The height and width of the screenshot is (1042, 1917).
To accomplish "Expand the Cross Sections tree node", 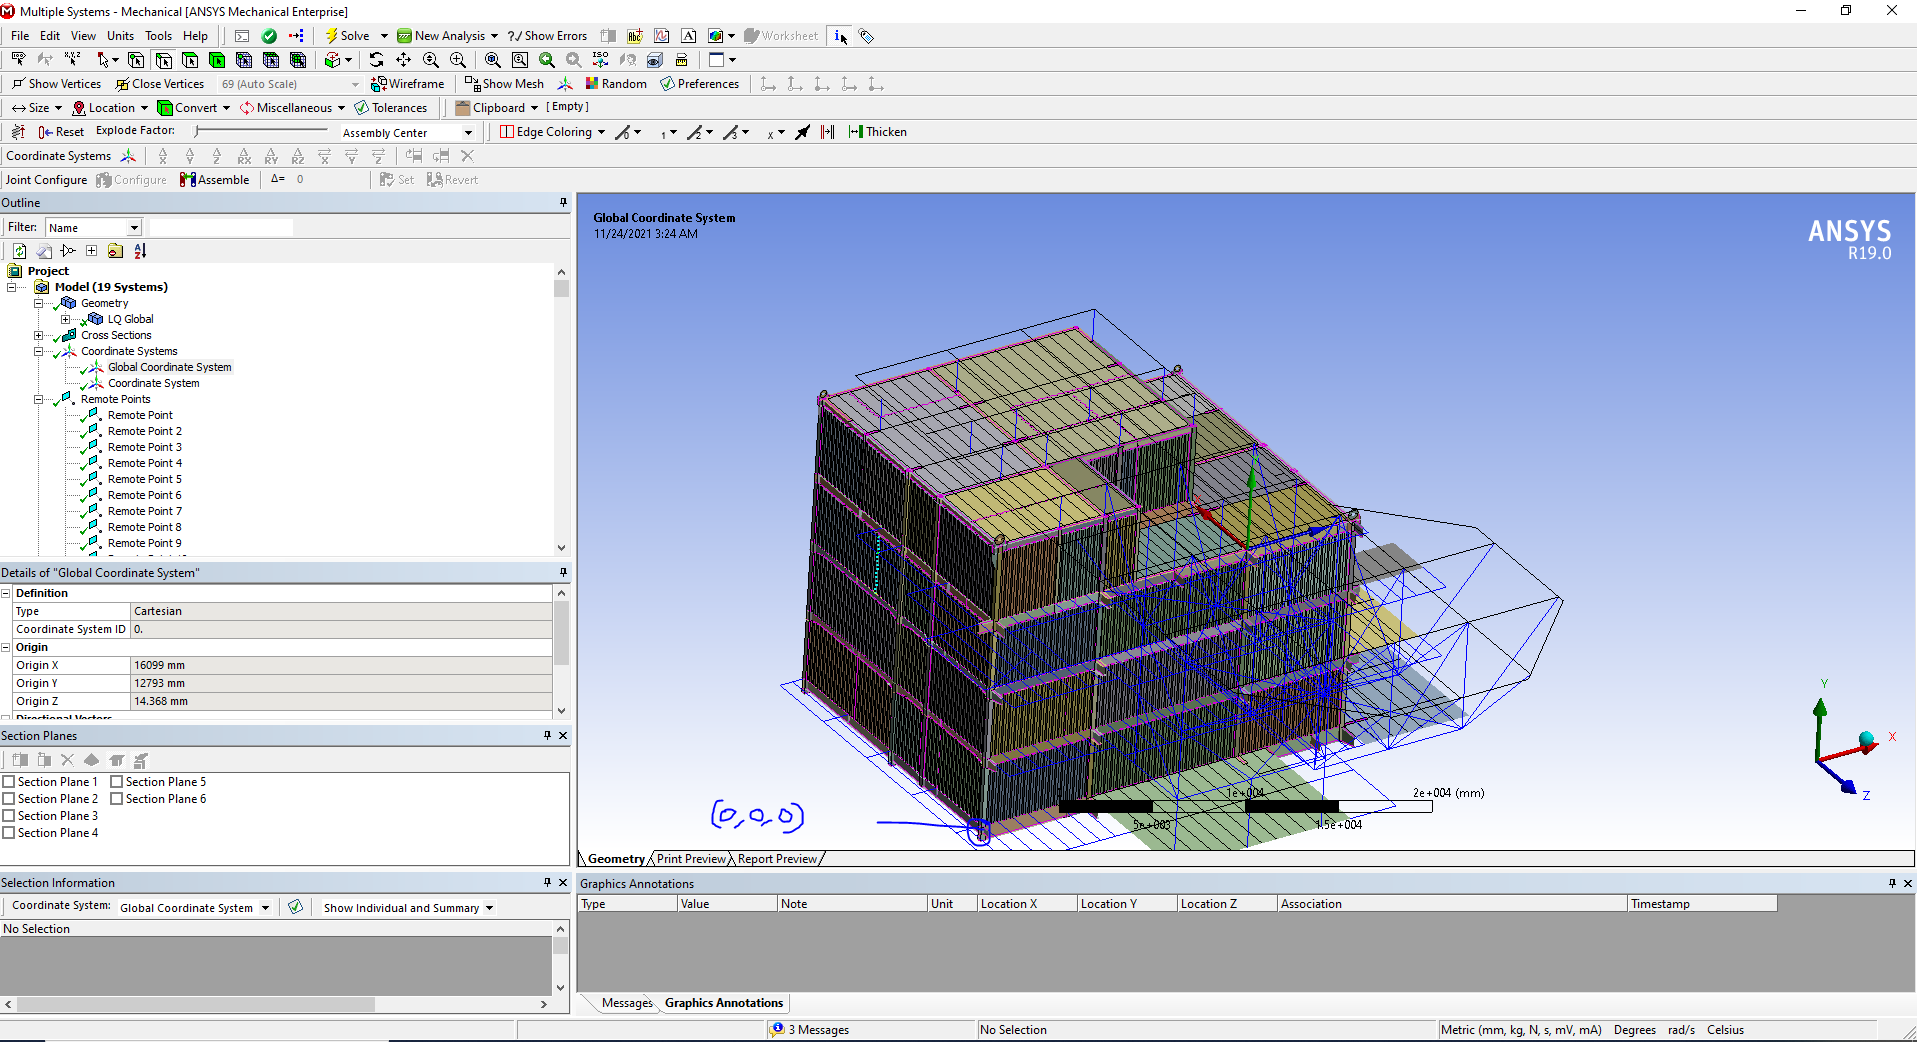I will tap(39, 335).
